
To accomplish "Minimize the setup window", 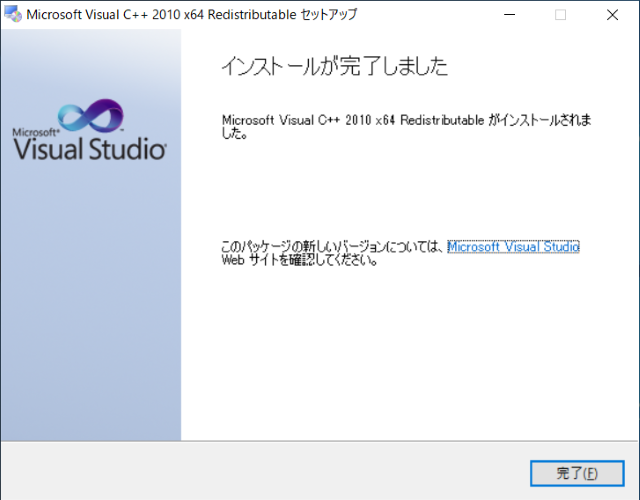I will tap(509, 15).
